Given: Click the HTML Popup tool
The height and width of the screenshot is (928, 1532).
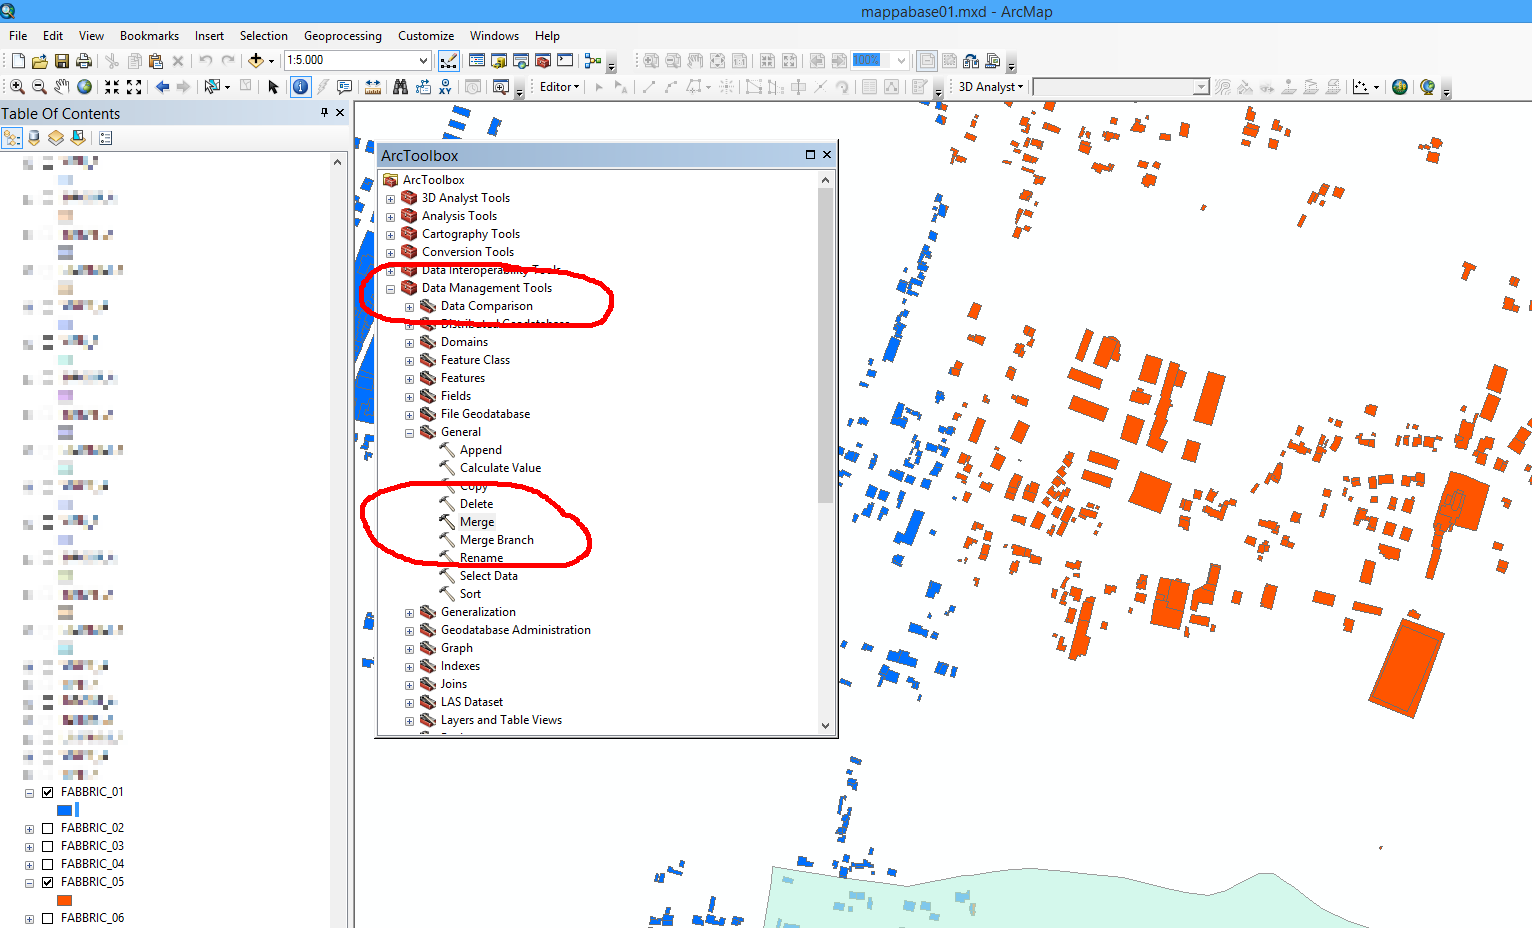Looking at the screenshot, I should click(x=345, y=87).
